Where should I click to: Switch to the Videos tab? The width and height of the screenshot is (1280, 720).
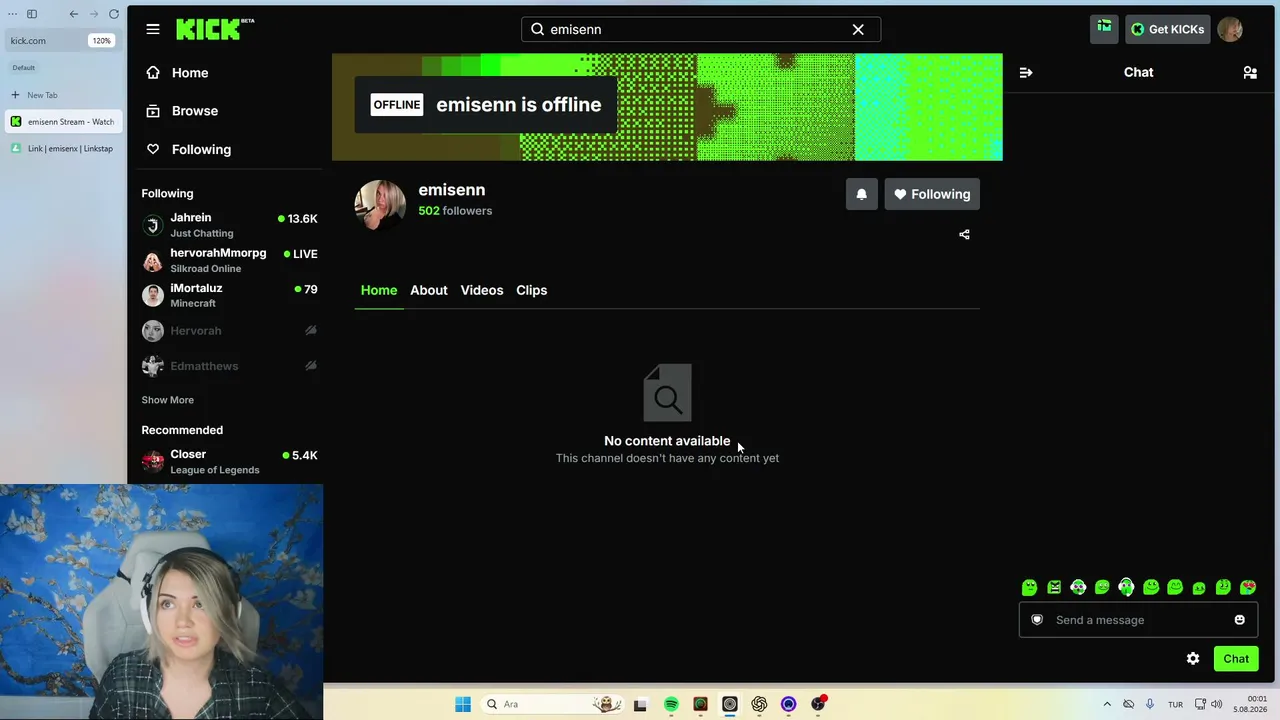point(482,290)
